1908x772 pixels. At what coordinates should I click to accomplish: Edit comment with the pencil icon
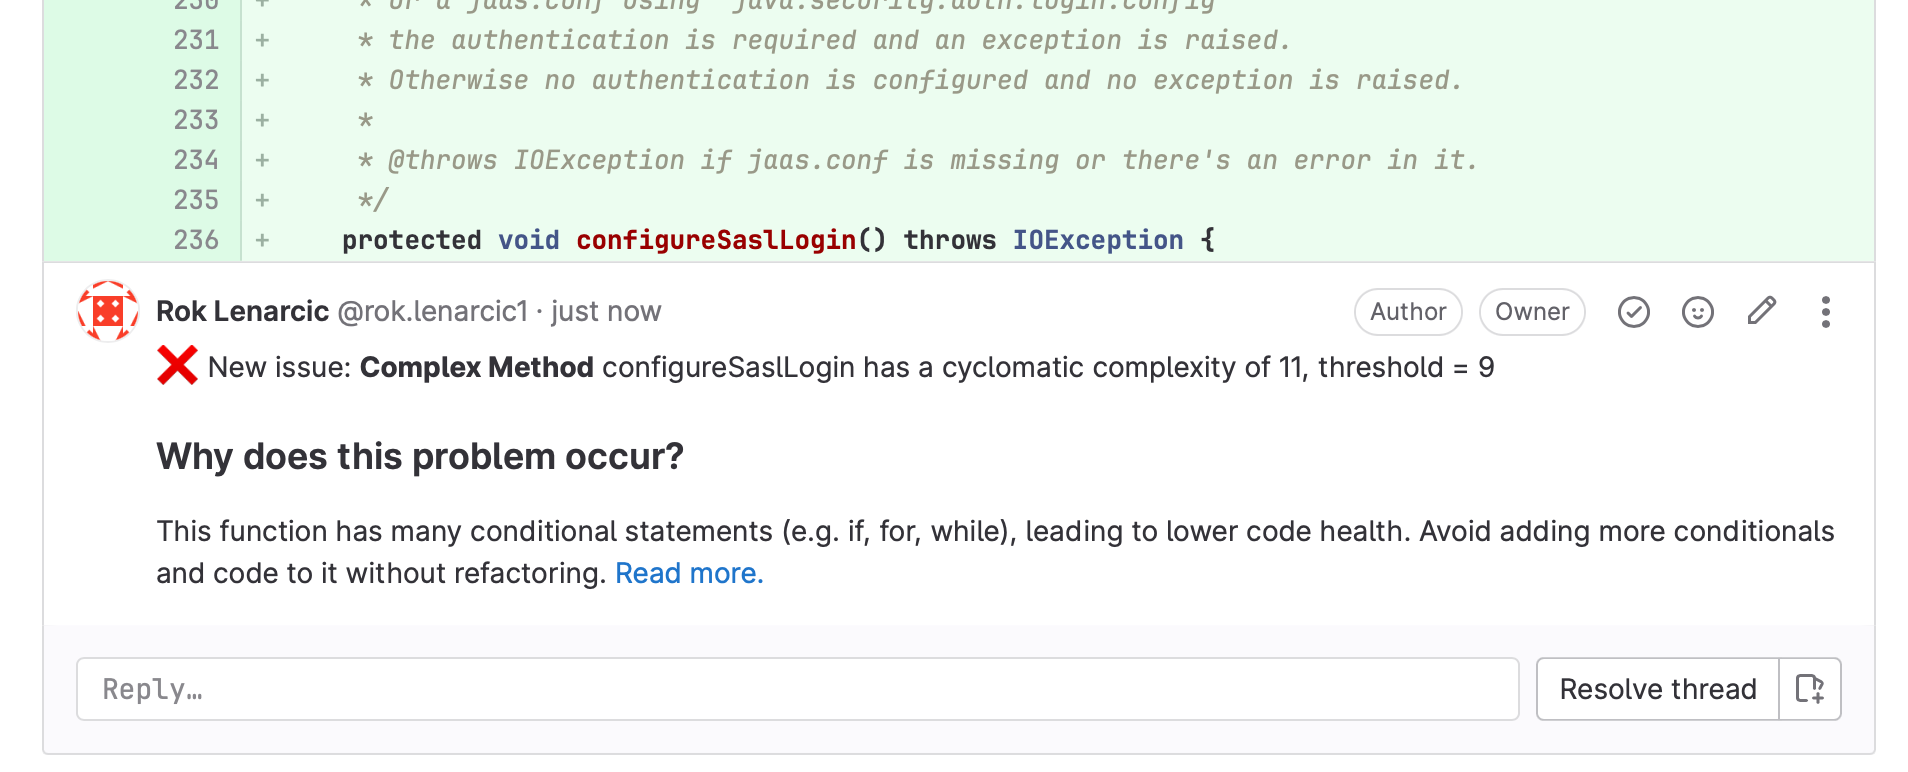1761,312
